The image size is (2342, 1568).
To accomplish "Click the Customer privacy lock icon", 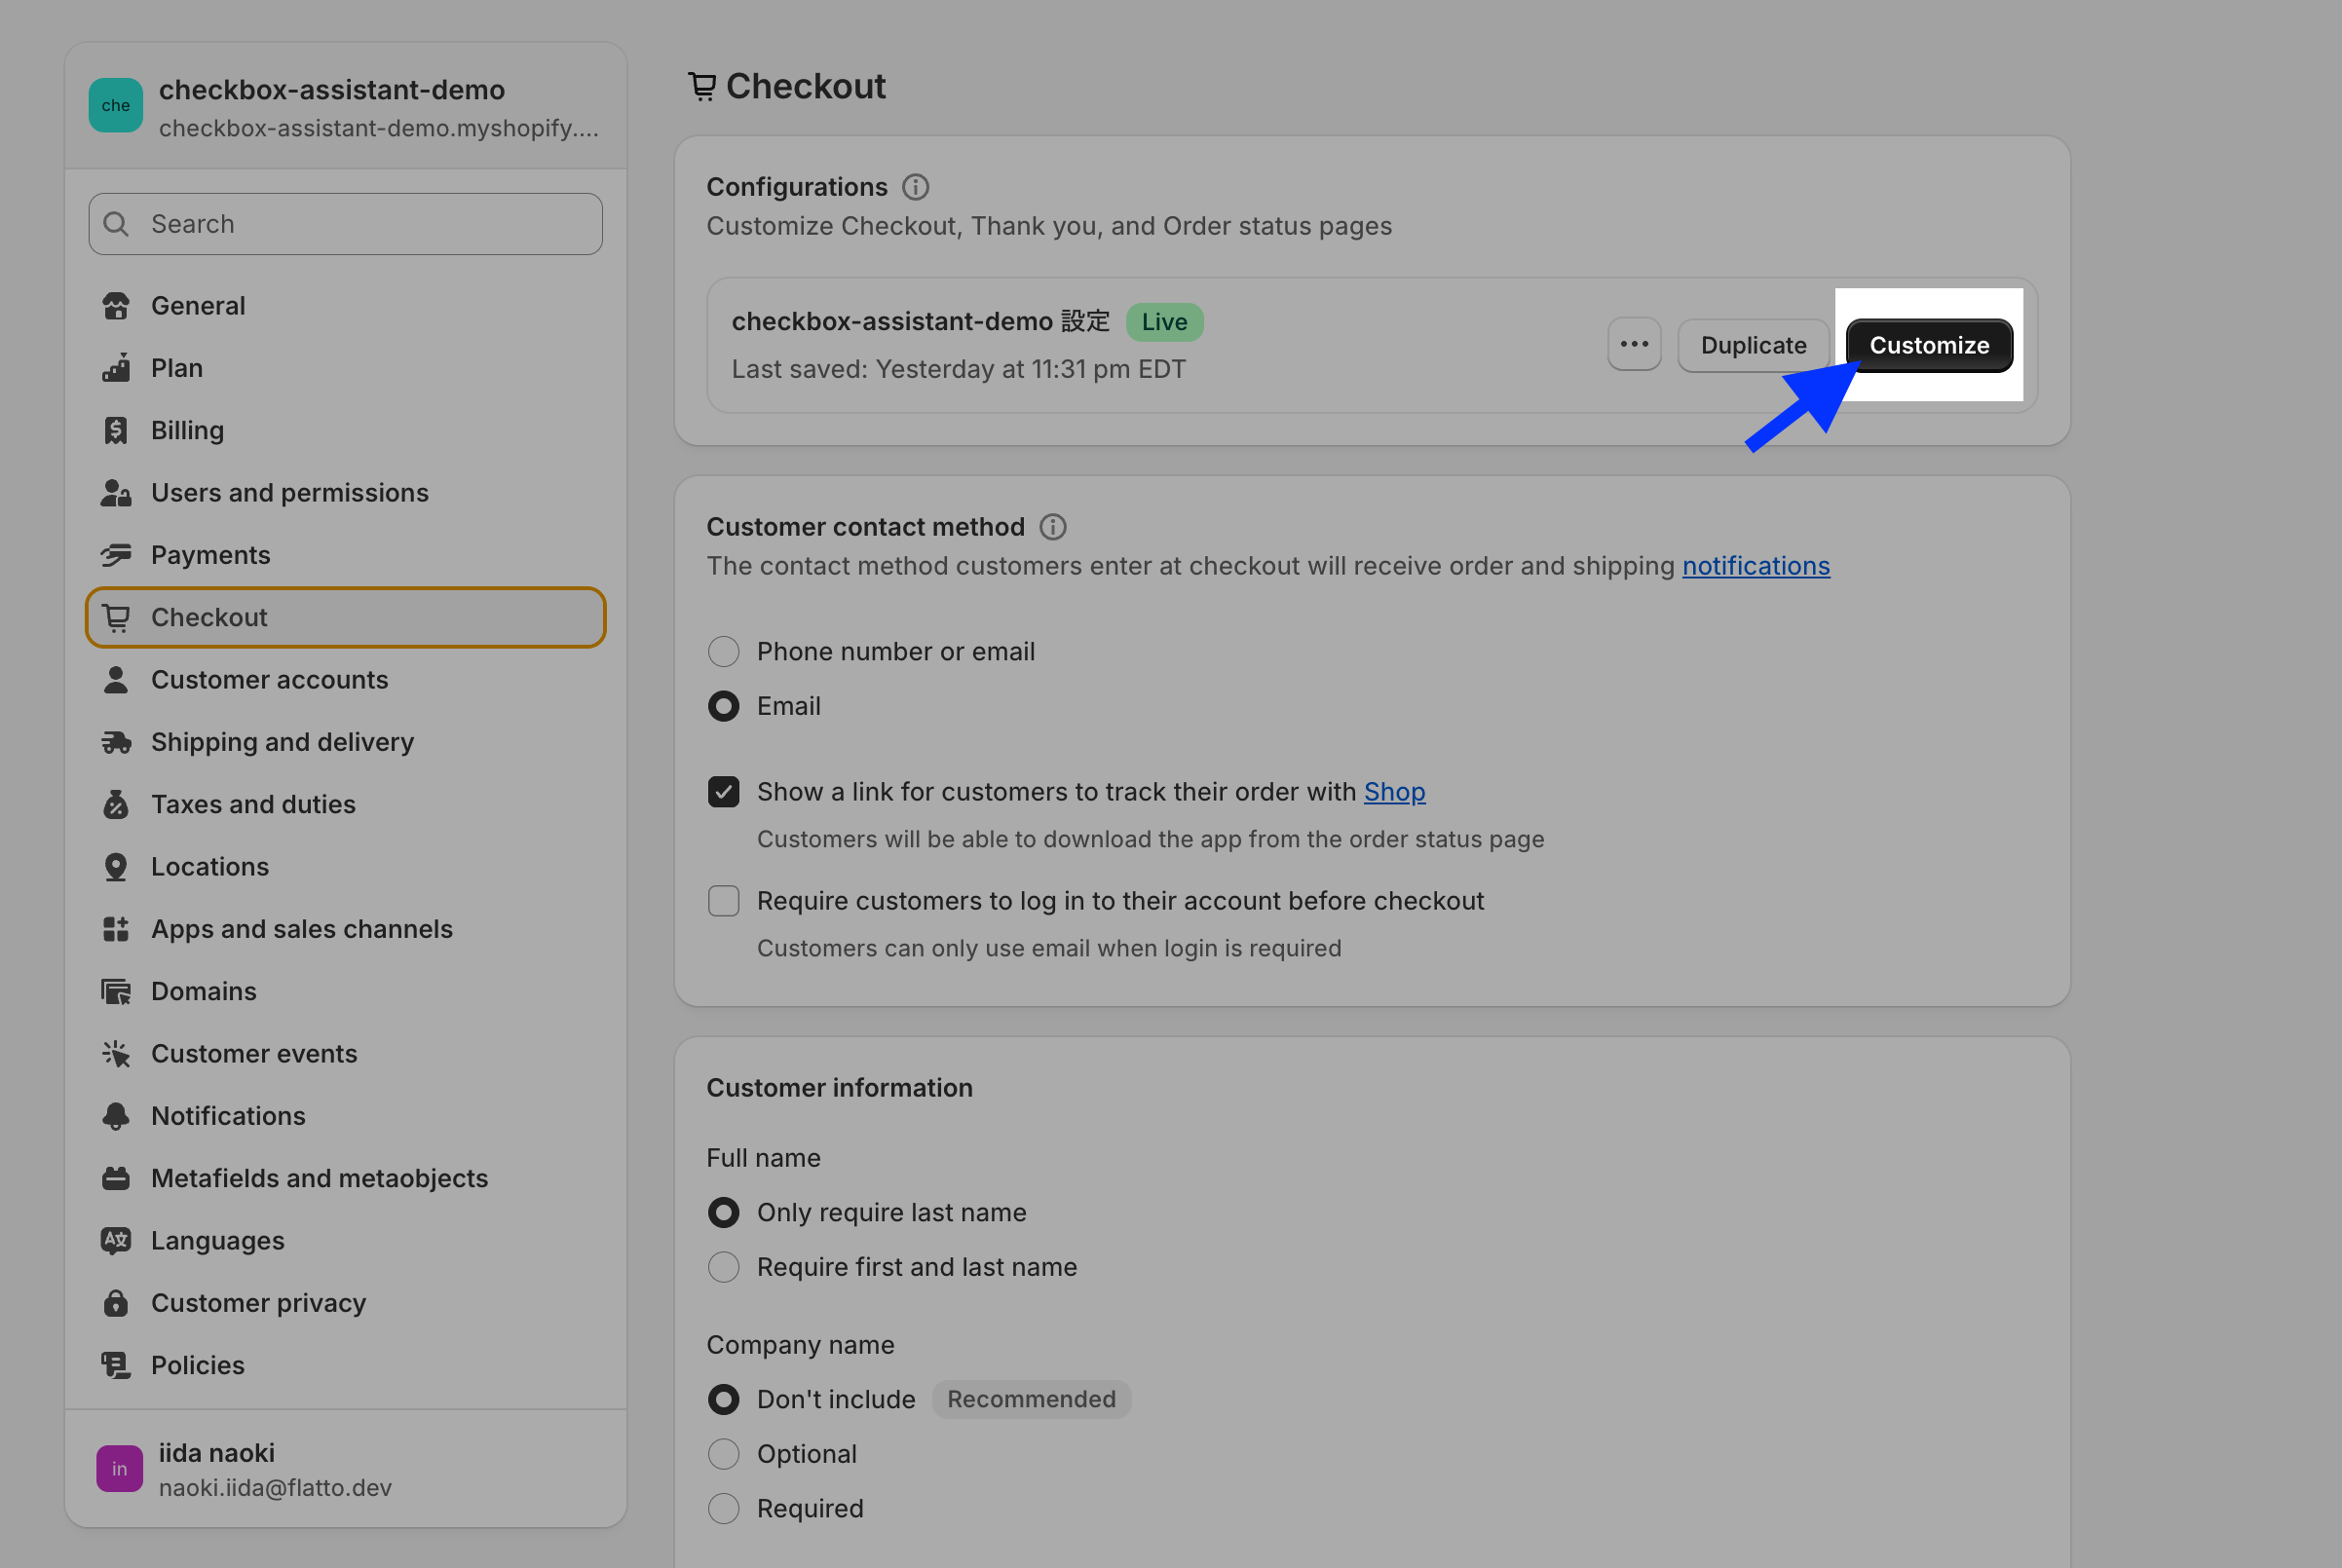I will pyautogui.click(x=116, y=1303).
